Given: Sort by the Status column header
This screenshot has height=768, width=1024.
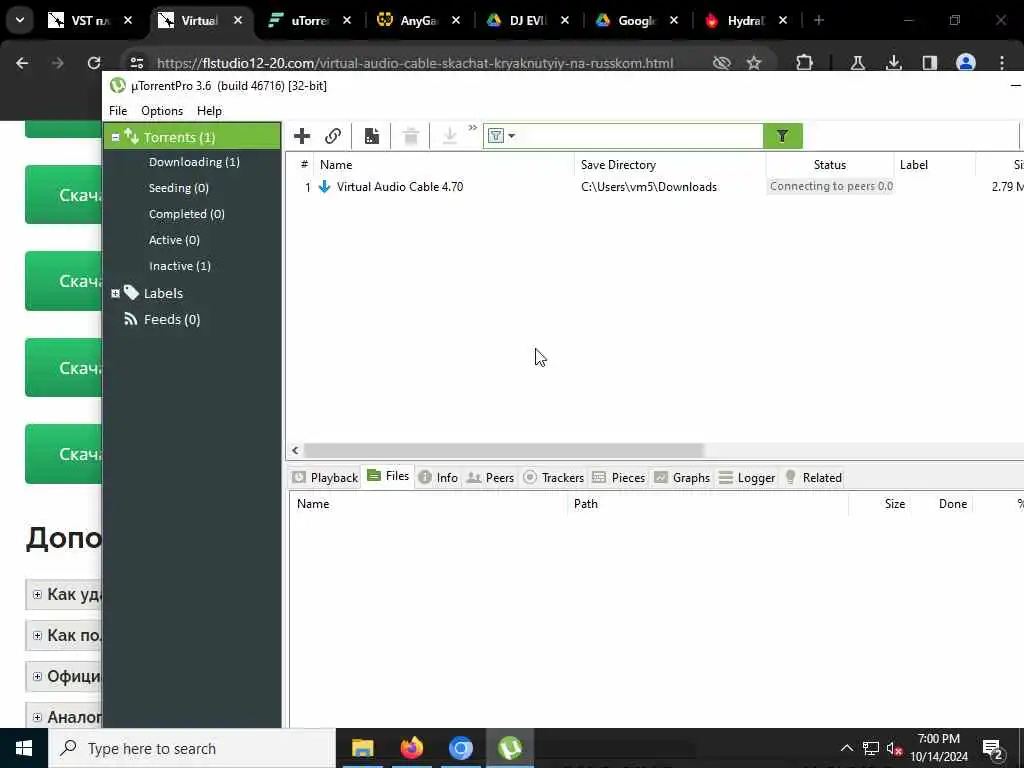Looking at the screenshot, I should 829,165.
